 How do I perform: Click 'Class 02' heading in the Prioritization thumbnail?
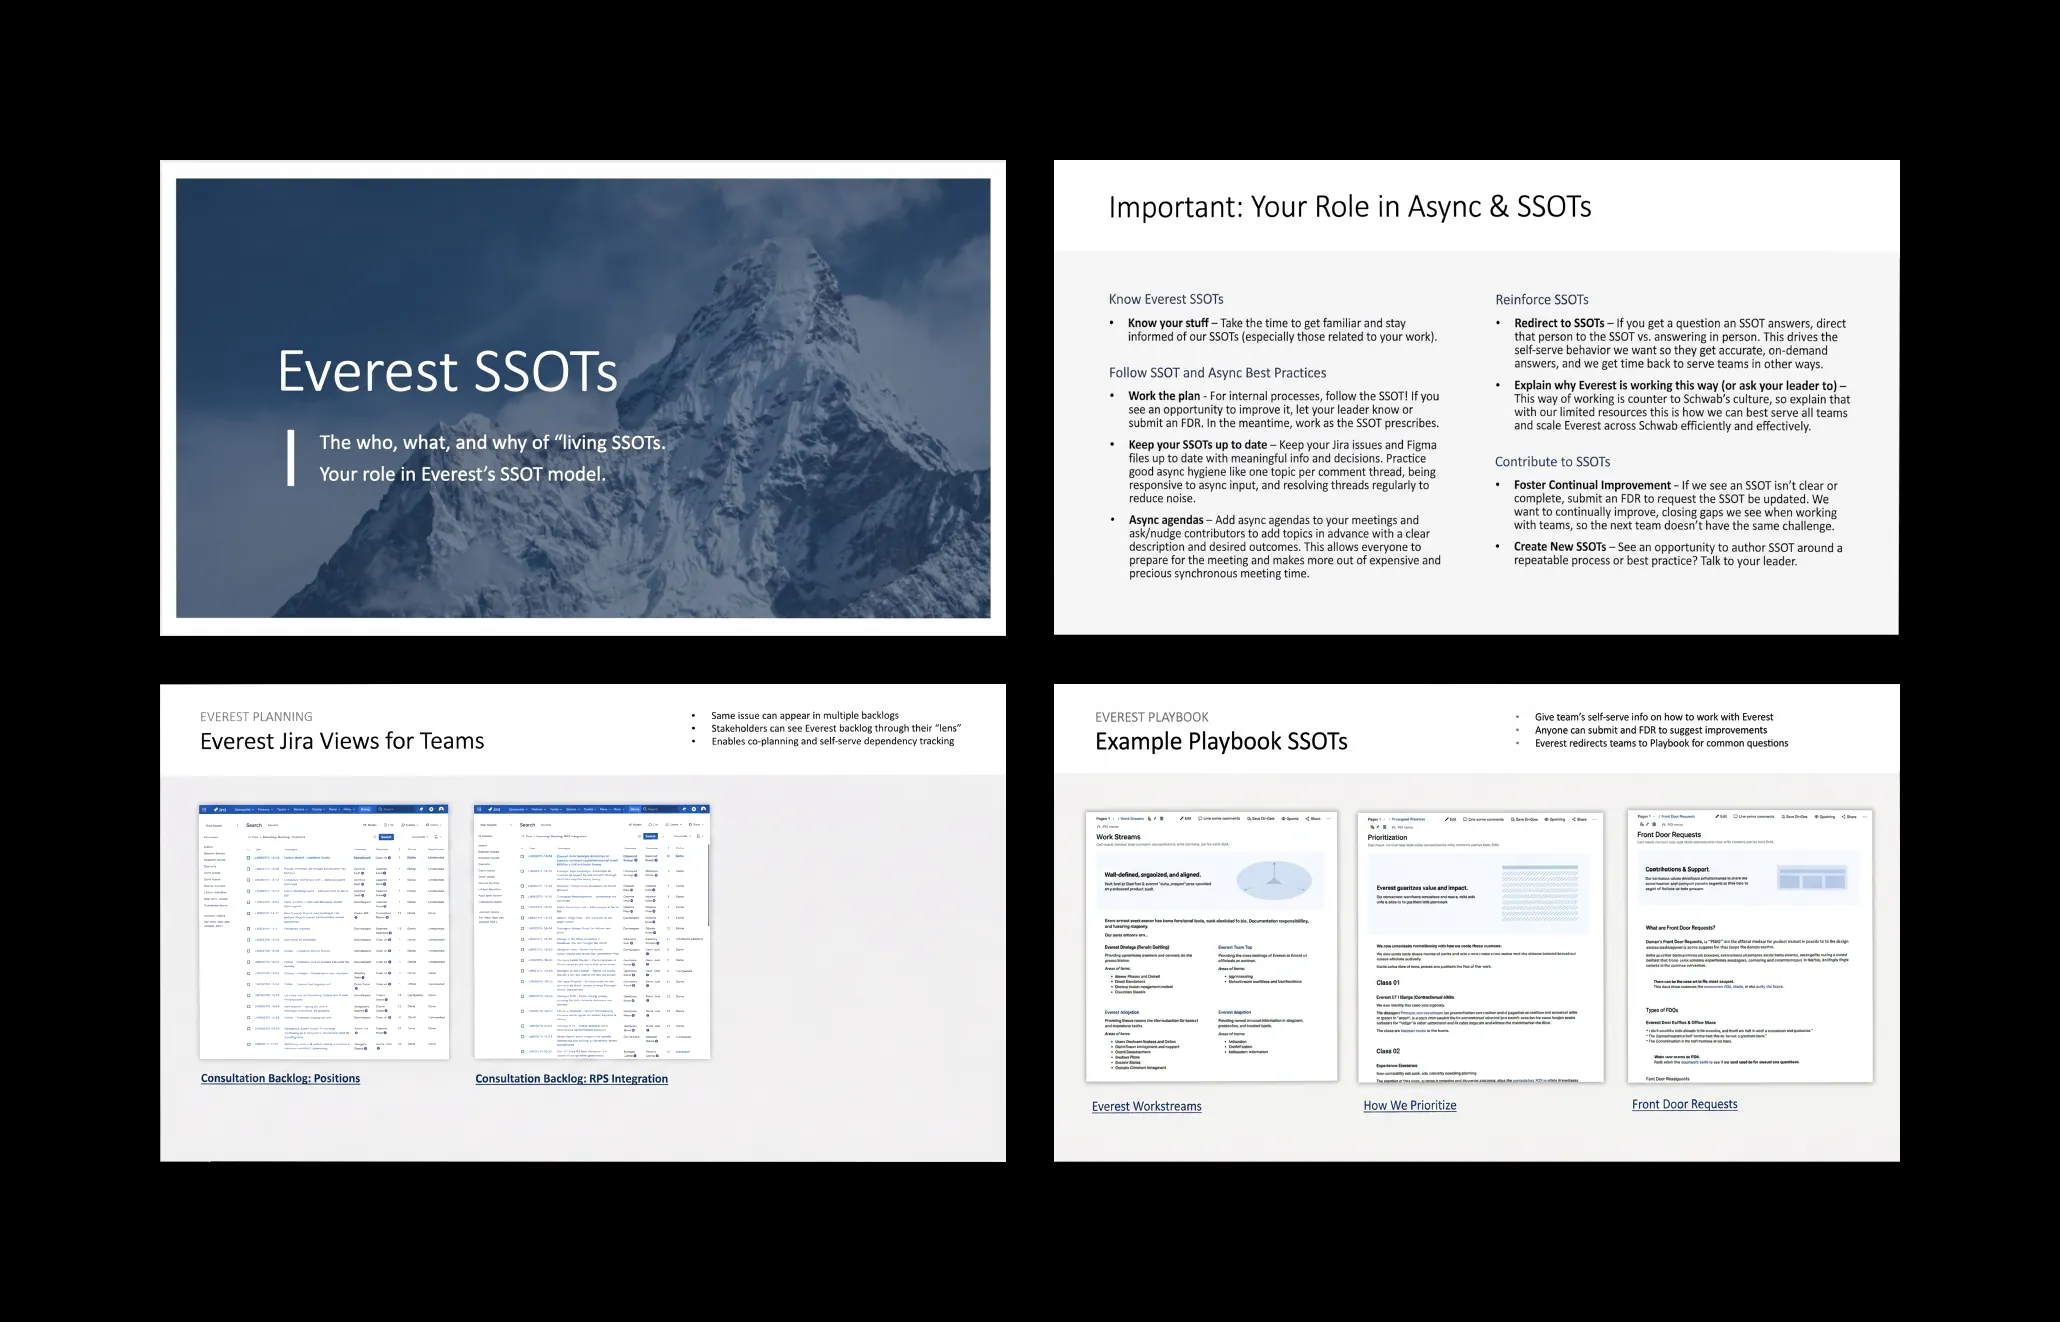tap(1388, 1051)
